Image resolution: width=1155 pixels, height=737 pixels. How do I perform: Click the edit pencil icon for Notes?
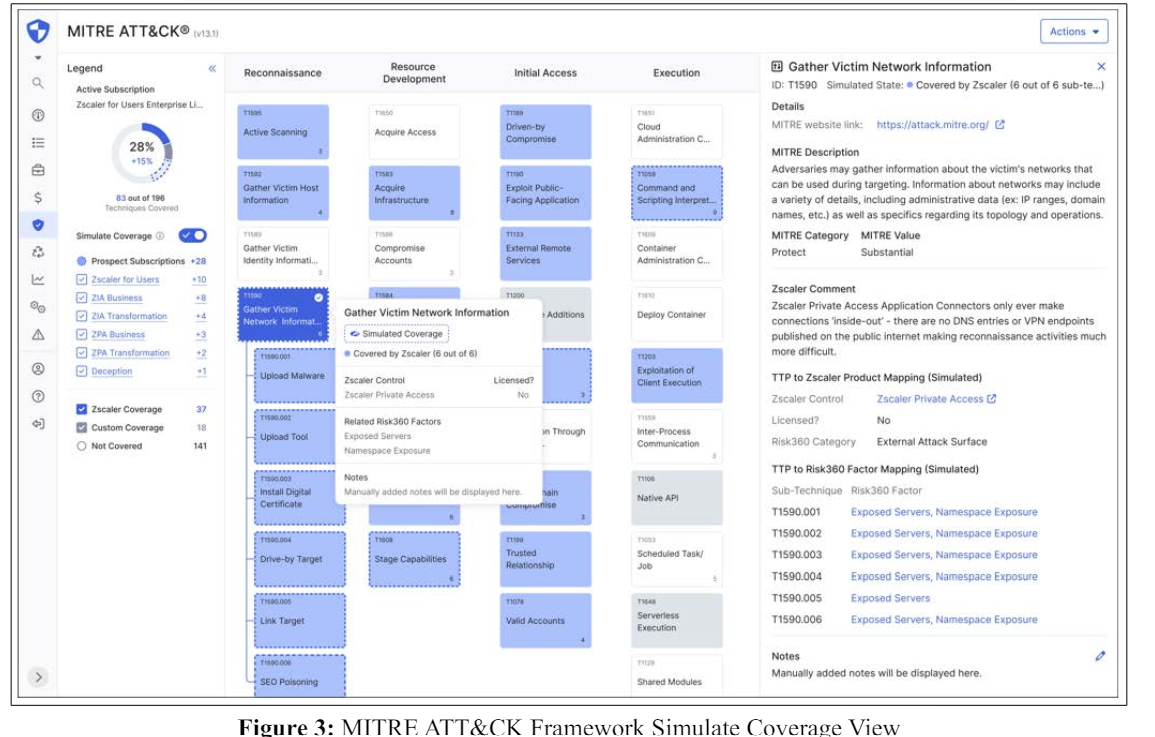click(x=1100, y=656)
